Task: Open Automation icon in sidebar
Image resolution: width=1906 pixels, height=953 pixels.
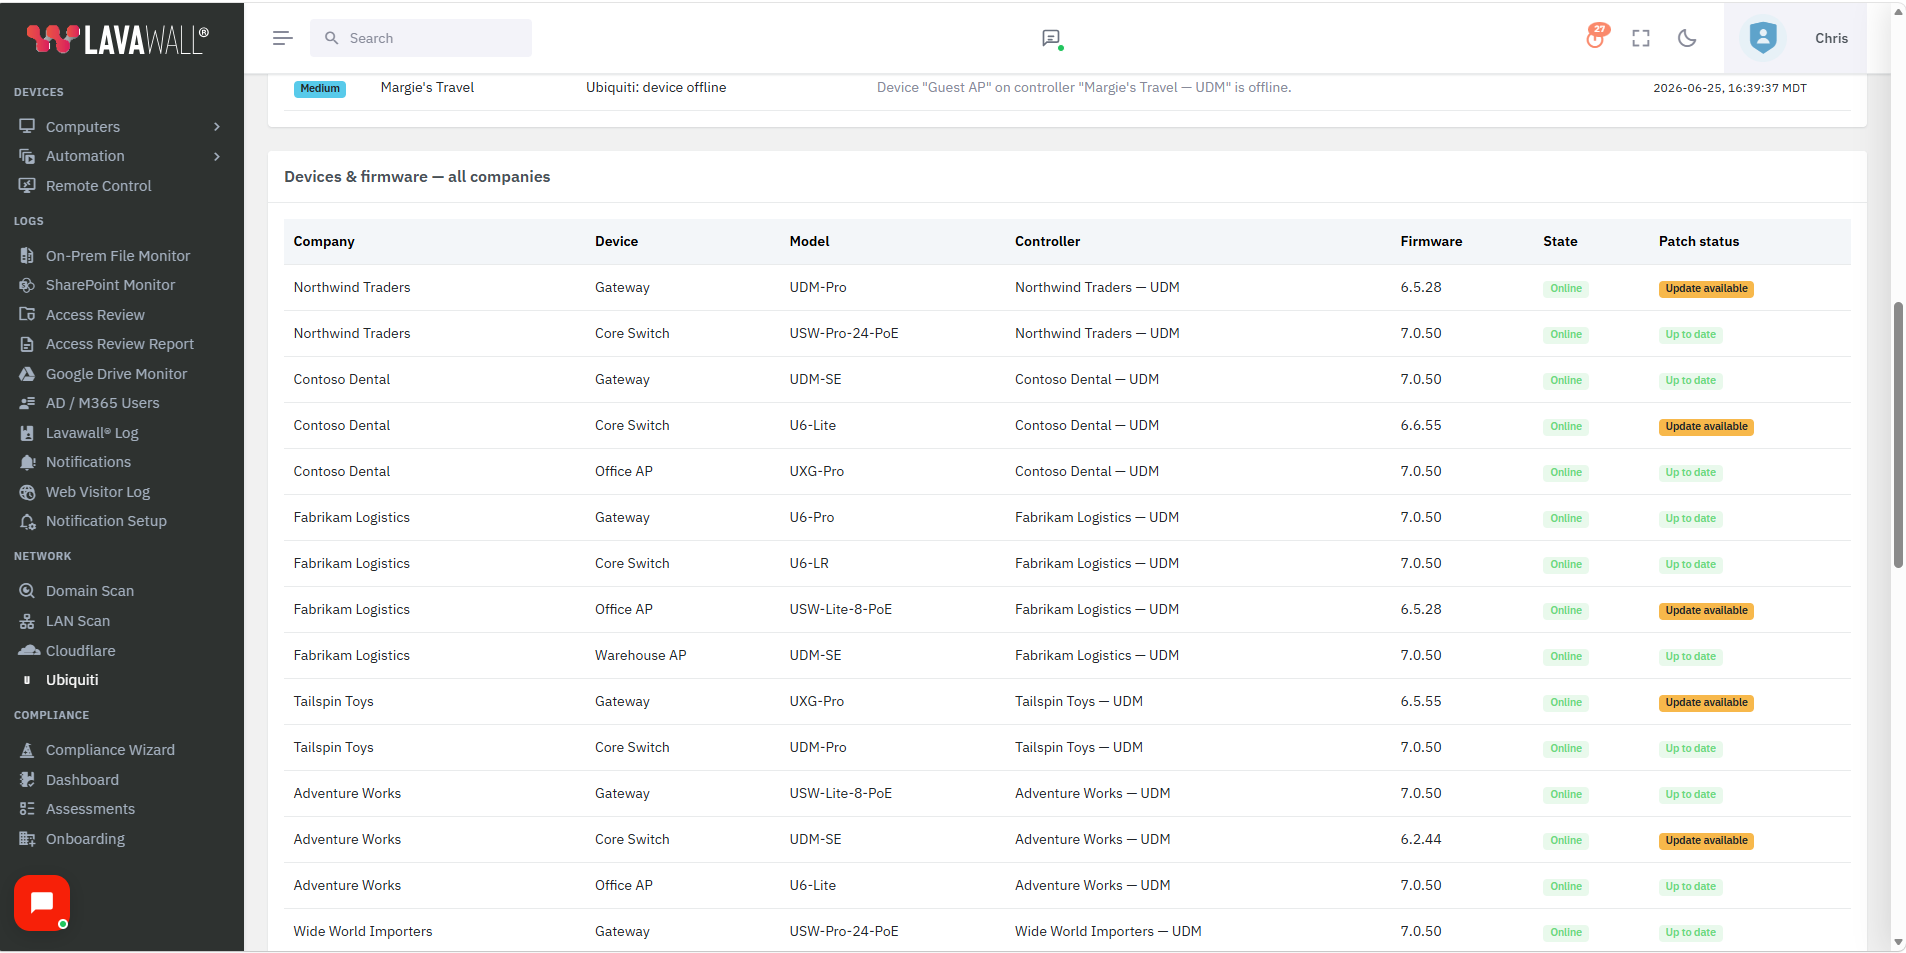Action: click(x=27, y=156)
